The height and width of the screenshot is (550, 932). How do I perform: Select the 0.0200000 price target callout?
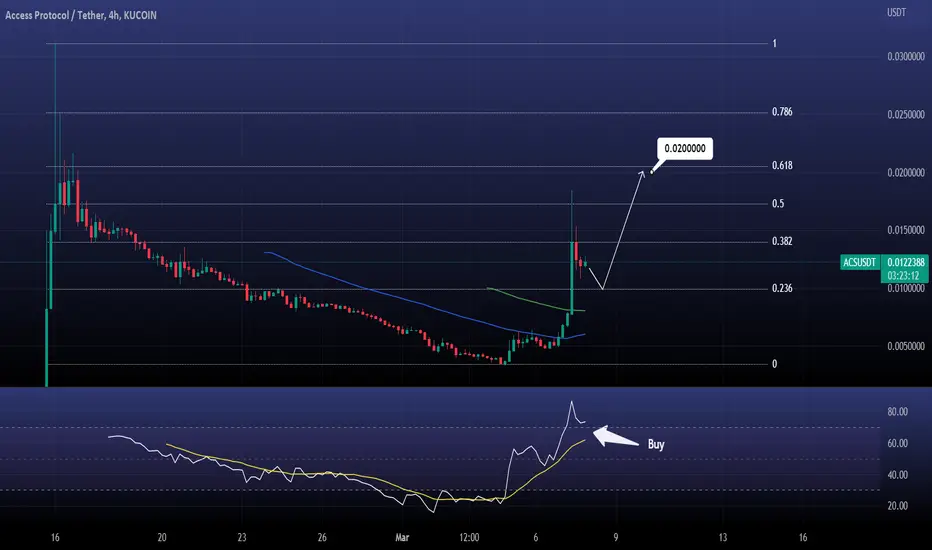[x=685, y=149]
